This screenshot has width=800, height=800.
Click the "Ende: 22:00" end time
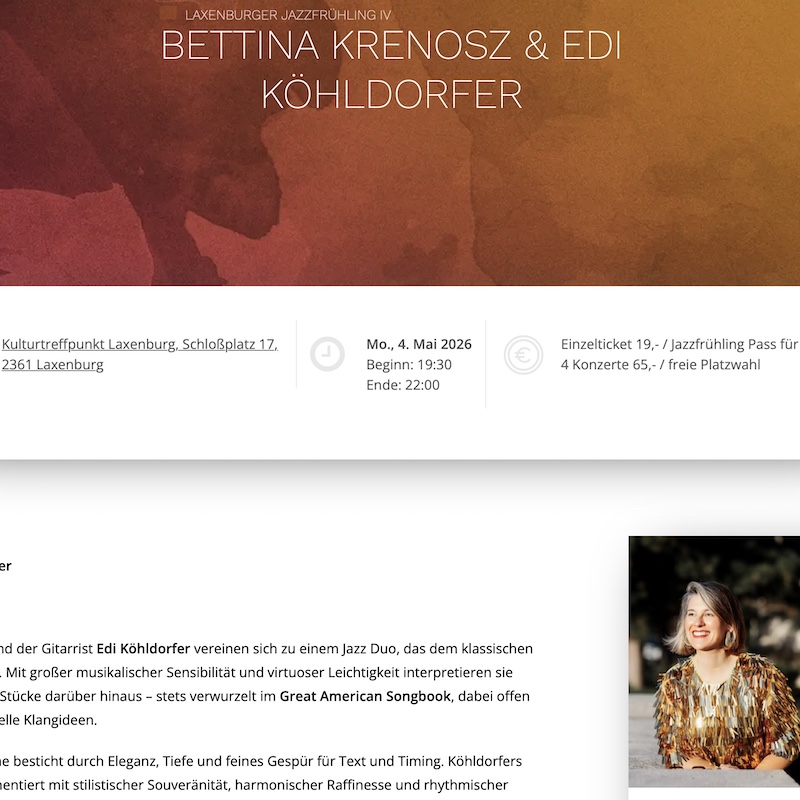click(x=403, y=385)
